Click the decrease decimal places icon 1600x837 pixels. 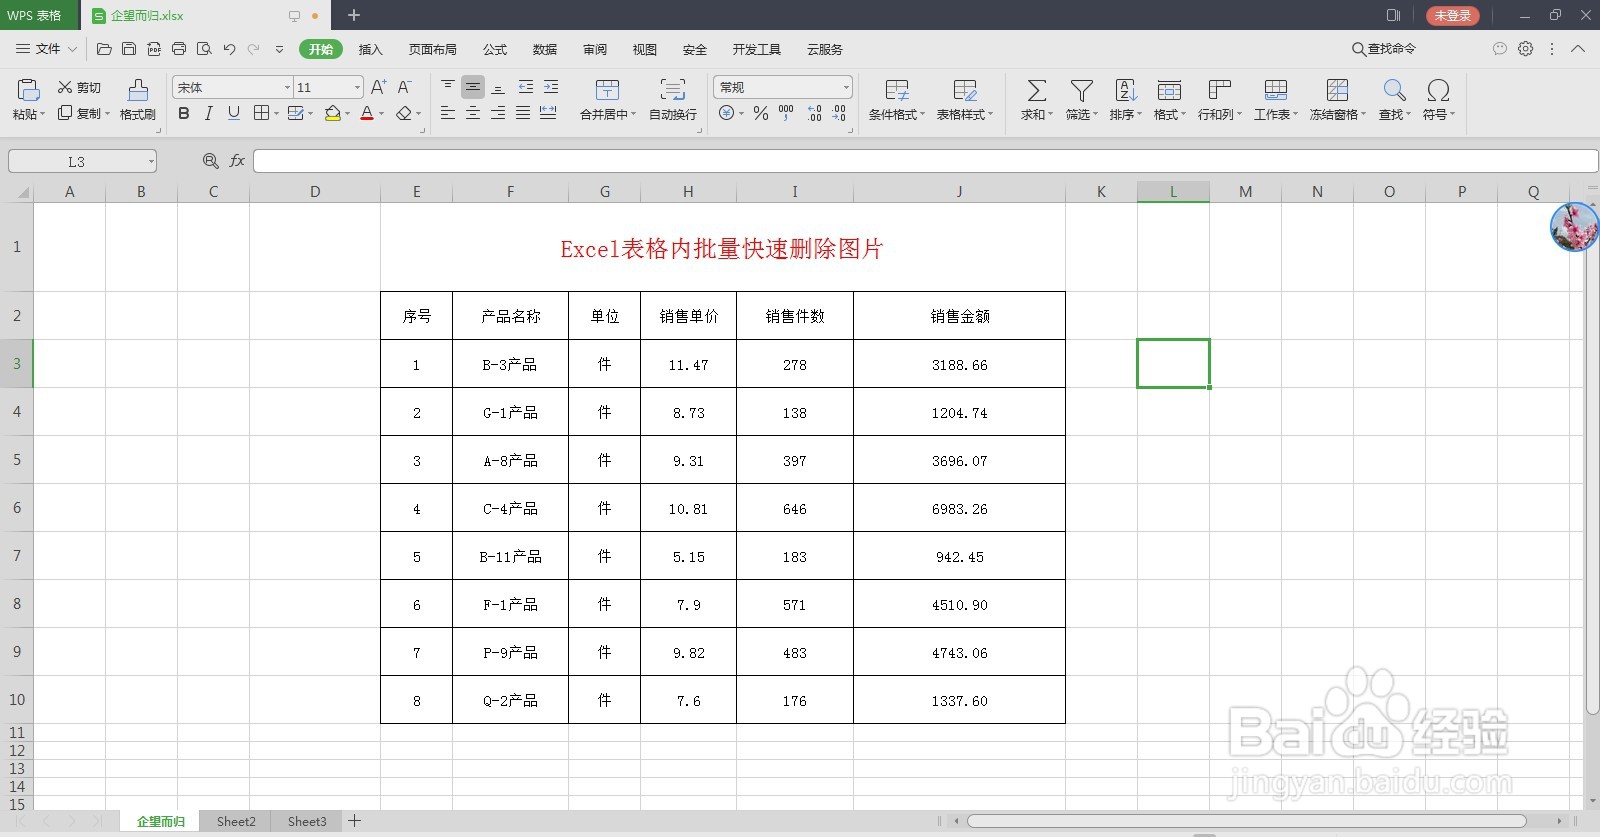pyautogui.click(x=838, y=113)
